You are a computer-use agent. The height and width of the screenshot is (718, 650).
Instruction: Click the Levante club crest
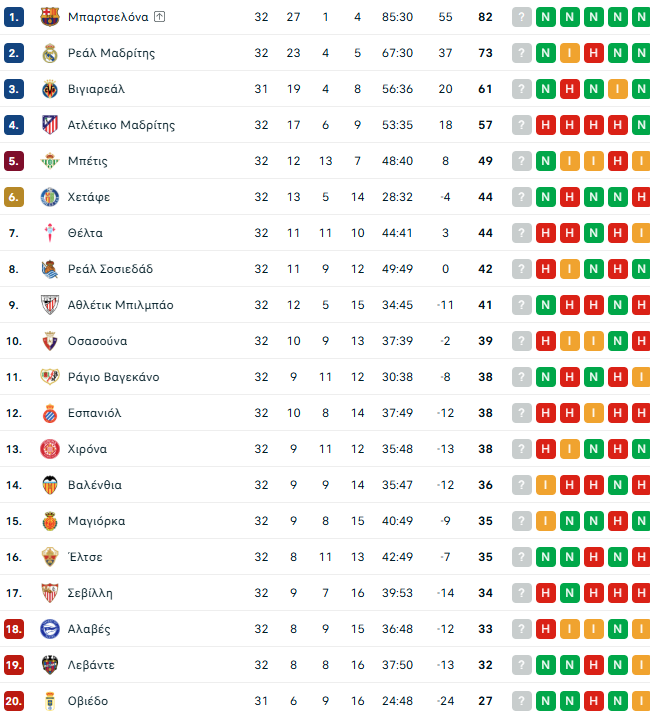coord(49,665)
